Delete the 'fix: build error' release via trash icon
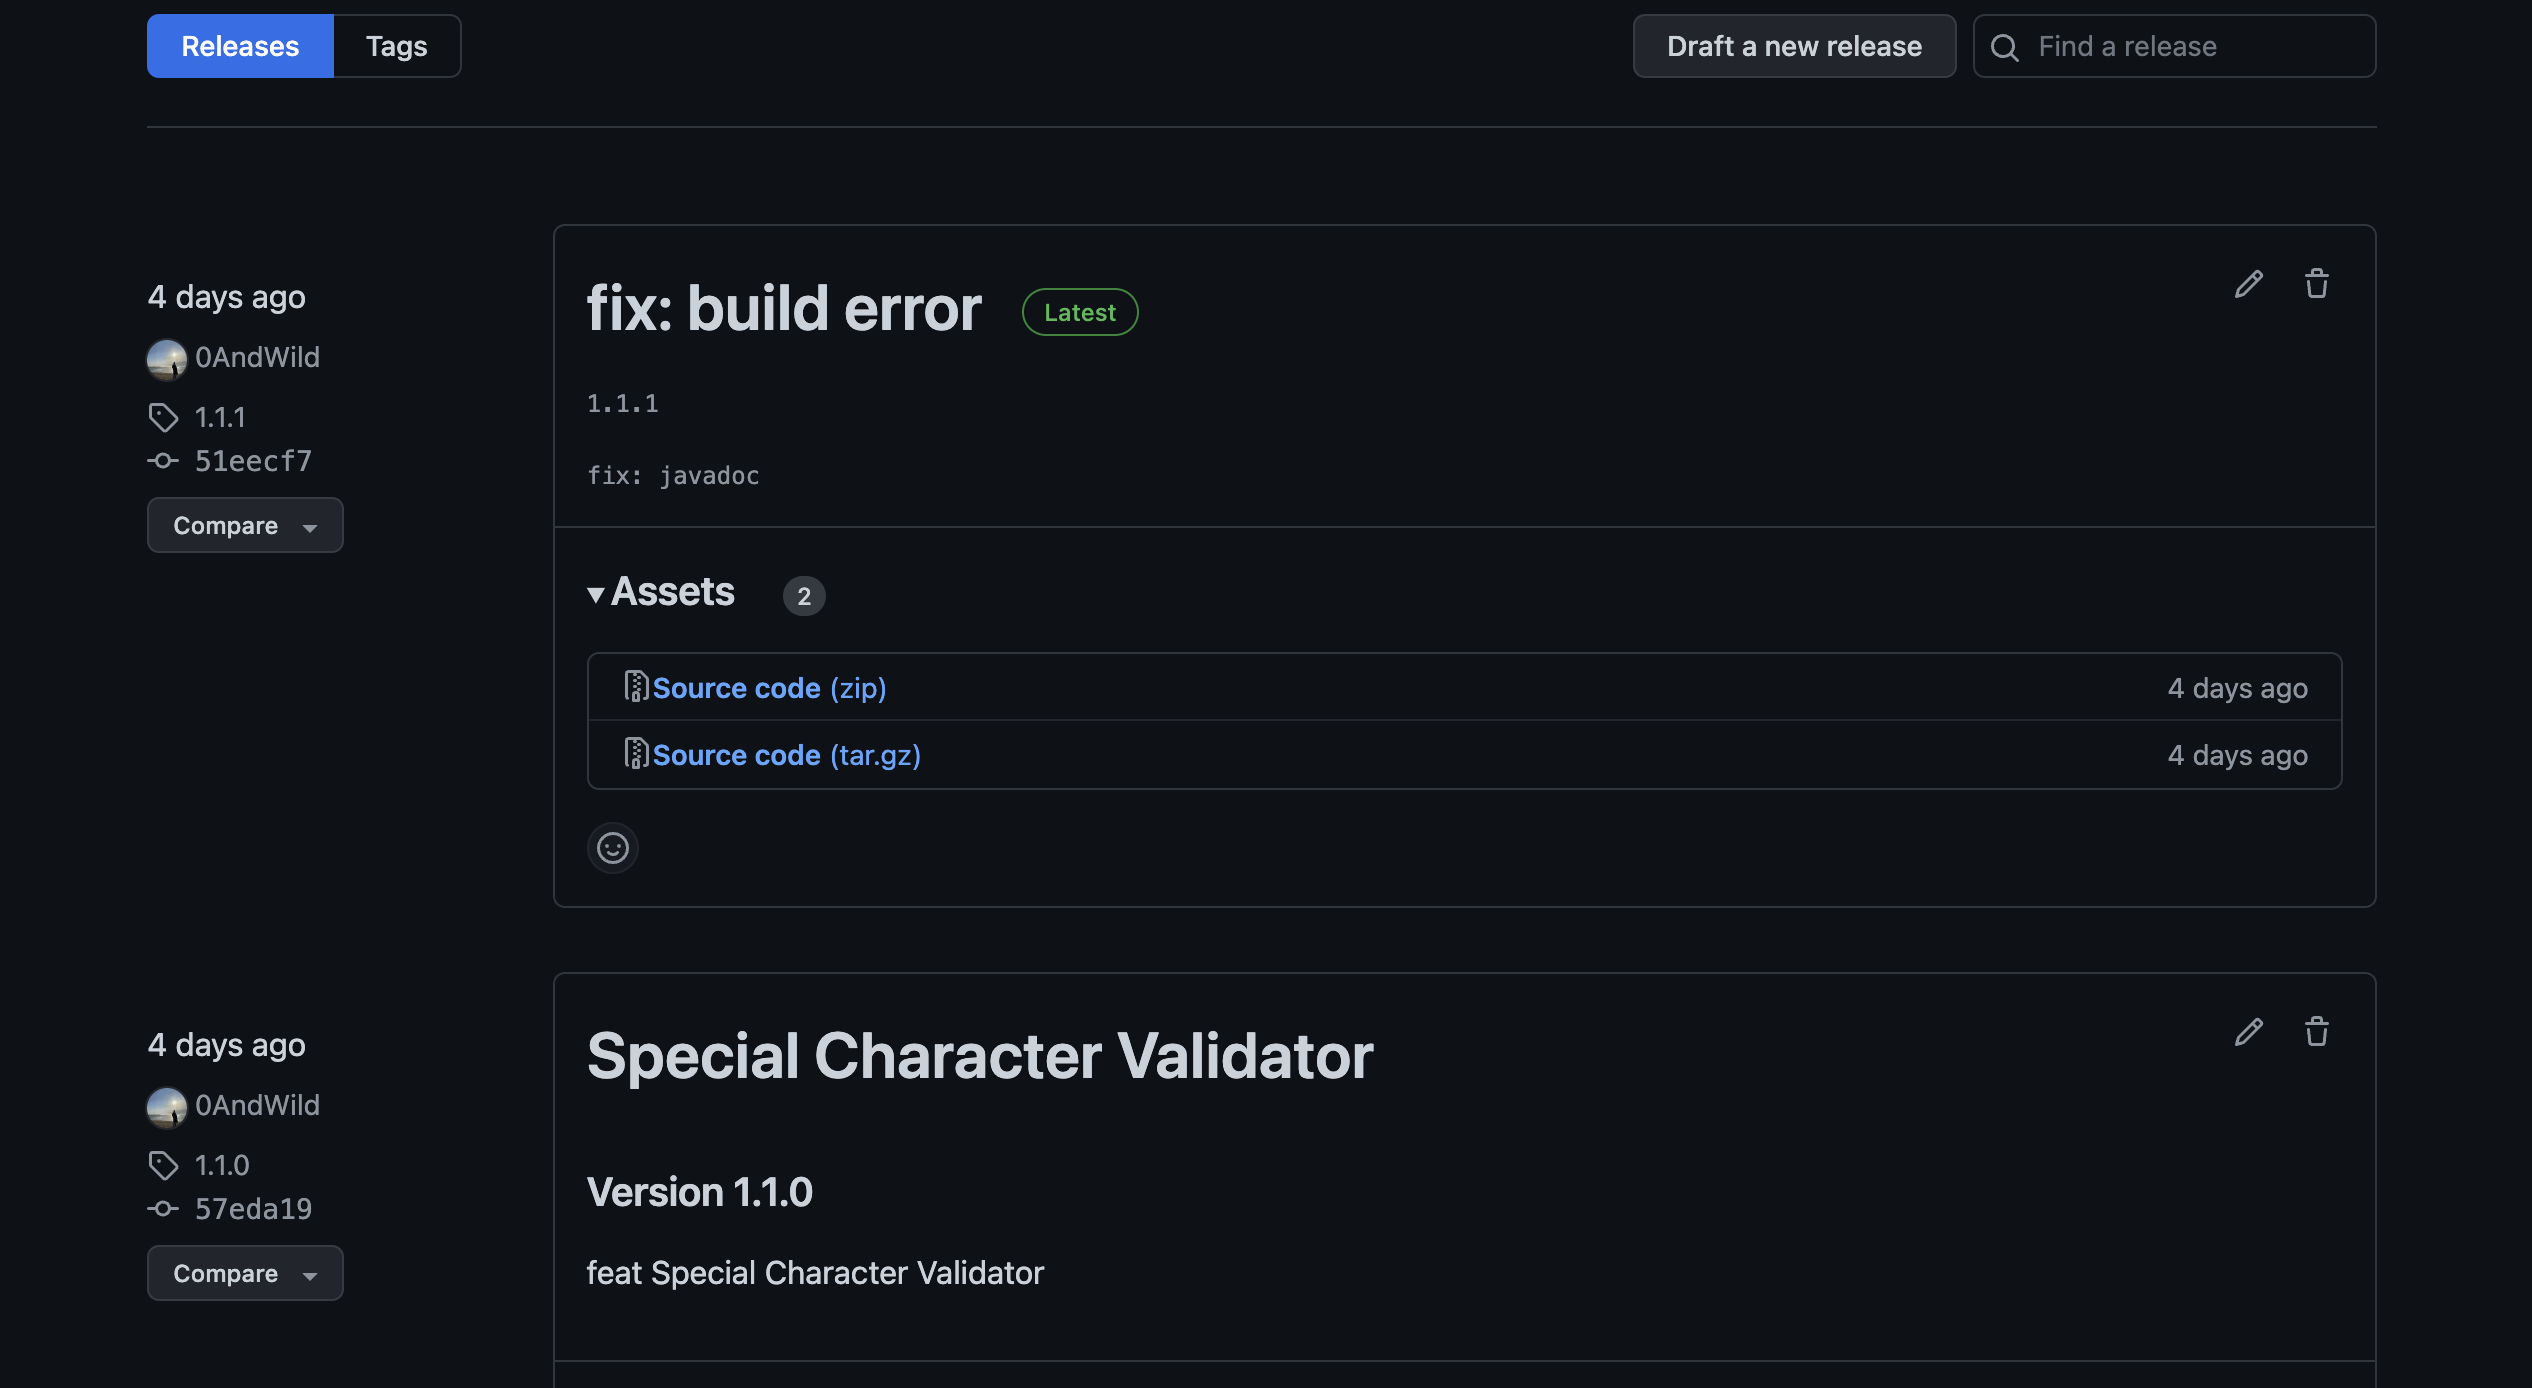Viewport: 2532px width, 1388px height. click(x=2317, y=284)
